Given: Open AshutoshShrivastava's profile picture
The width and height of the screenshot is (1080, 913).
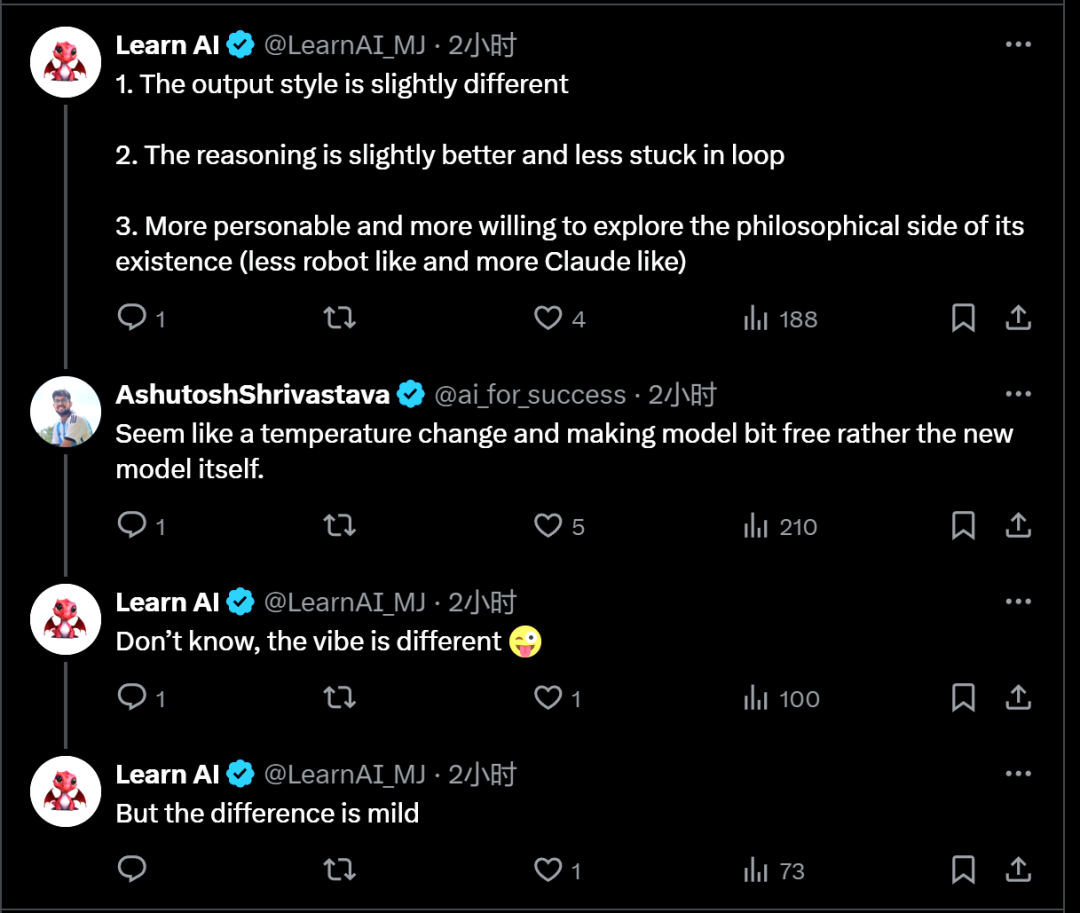Looking at the screenshot, I should pyautogui.click(x=65, y=412).
